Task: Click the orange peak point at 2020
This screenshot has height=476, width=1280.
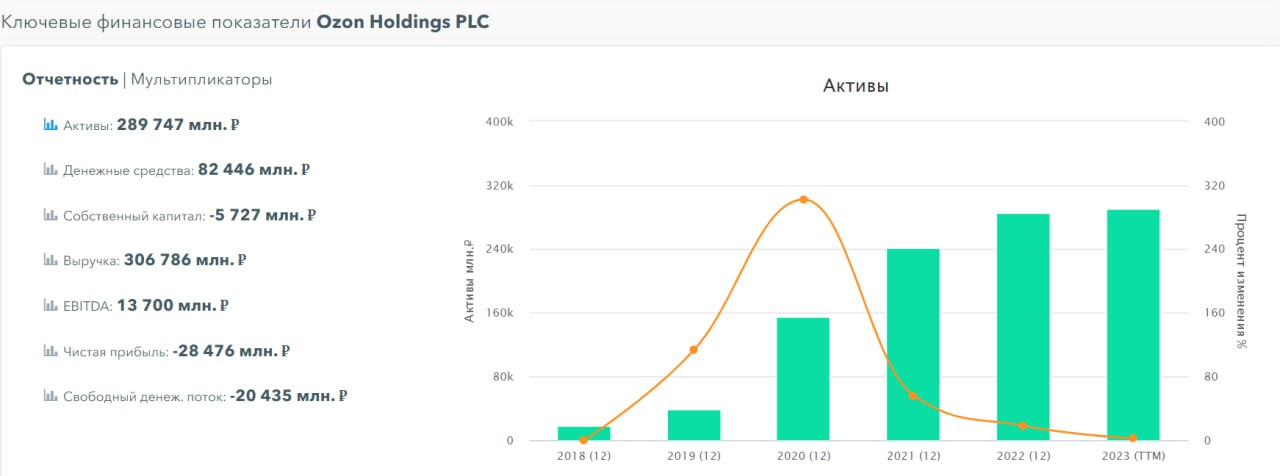Action: tap(803, 199)
